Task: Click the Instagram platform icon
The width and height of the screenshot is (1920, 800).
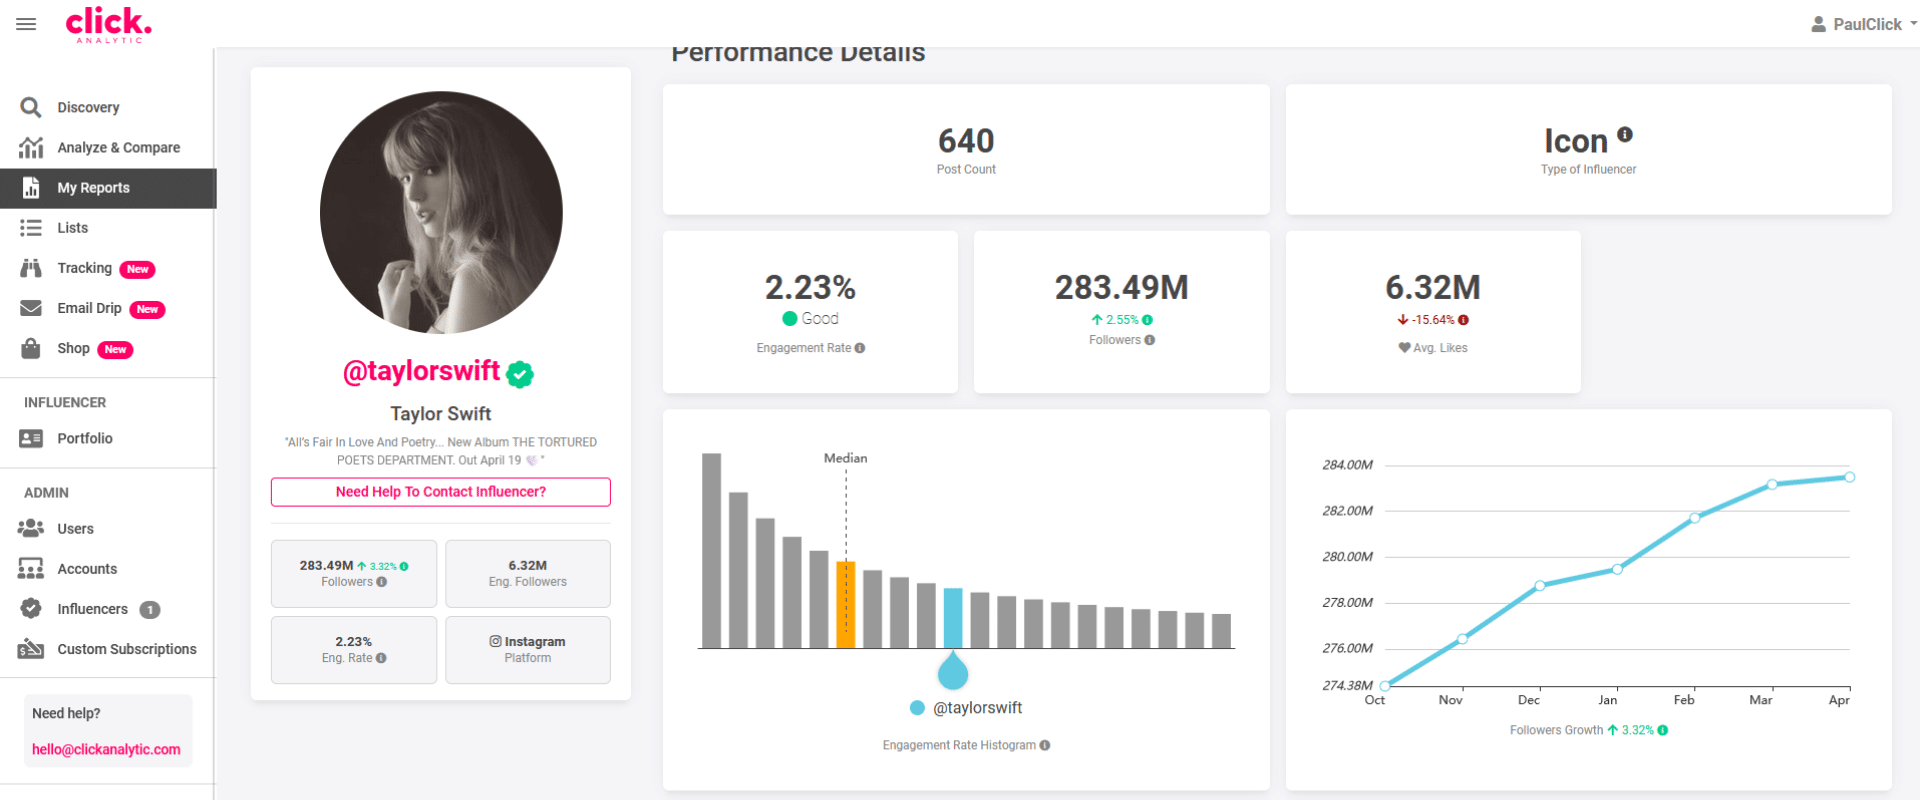Action: tap(495, 641)
